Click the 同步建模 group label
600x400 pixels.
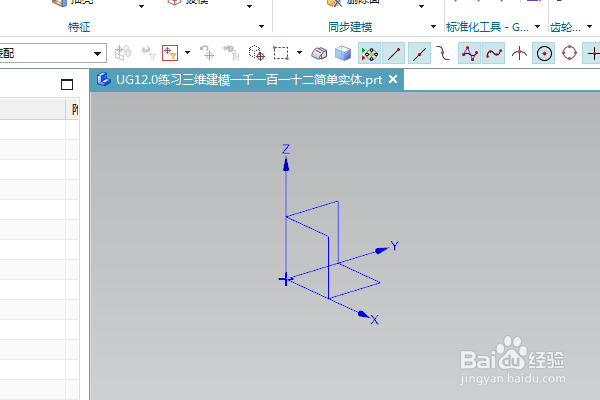[x=350, y=27]
